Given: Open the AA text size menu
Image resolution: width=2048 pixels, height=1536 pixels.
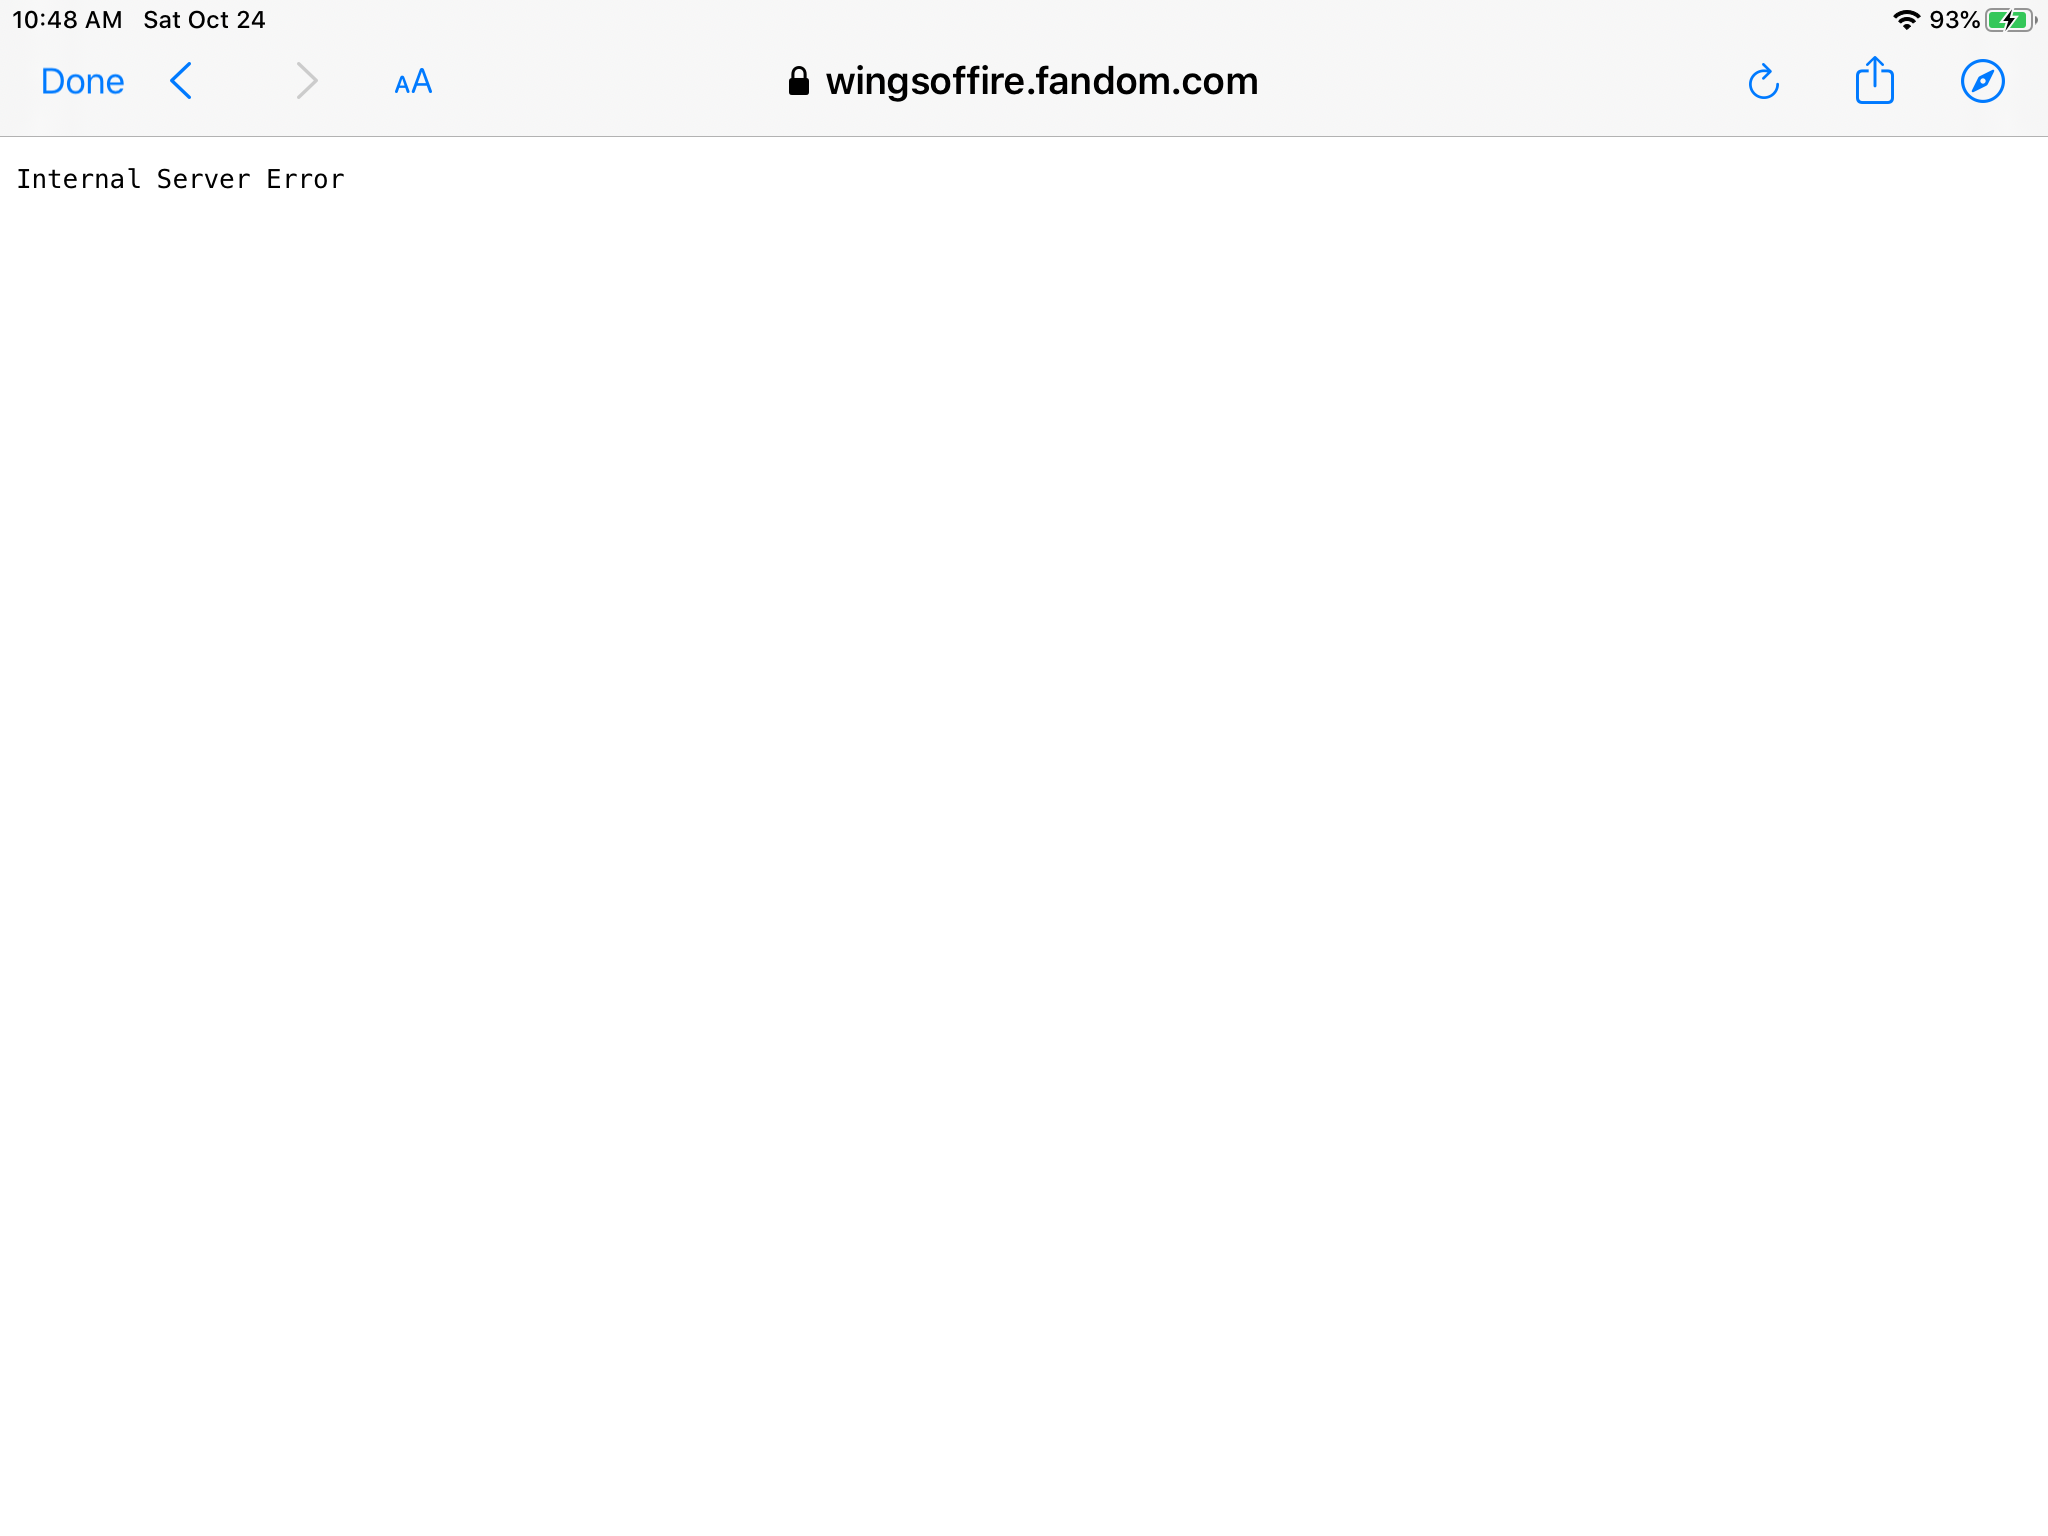Looking at the screenshot, I should 413,82.
